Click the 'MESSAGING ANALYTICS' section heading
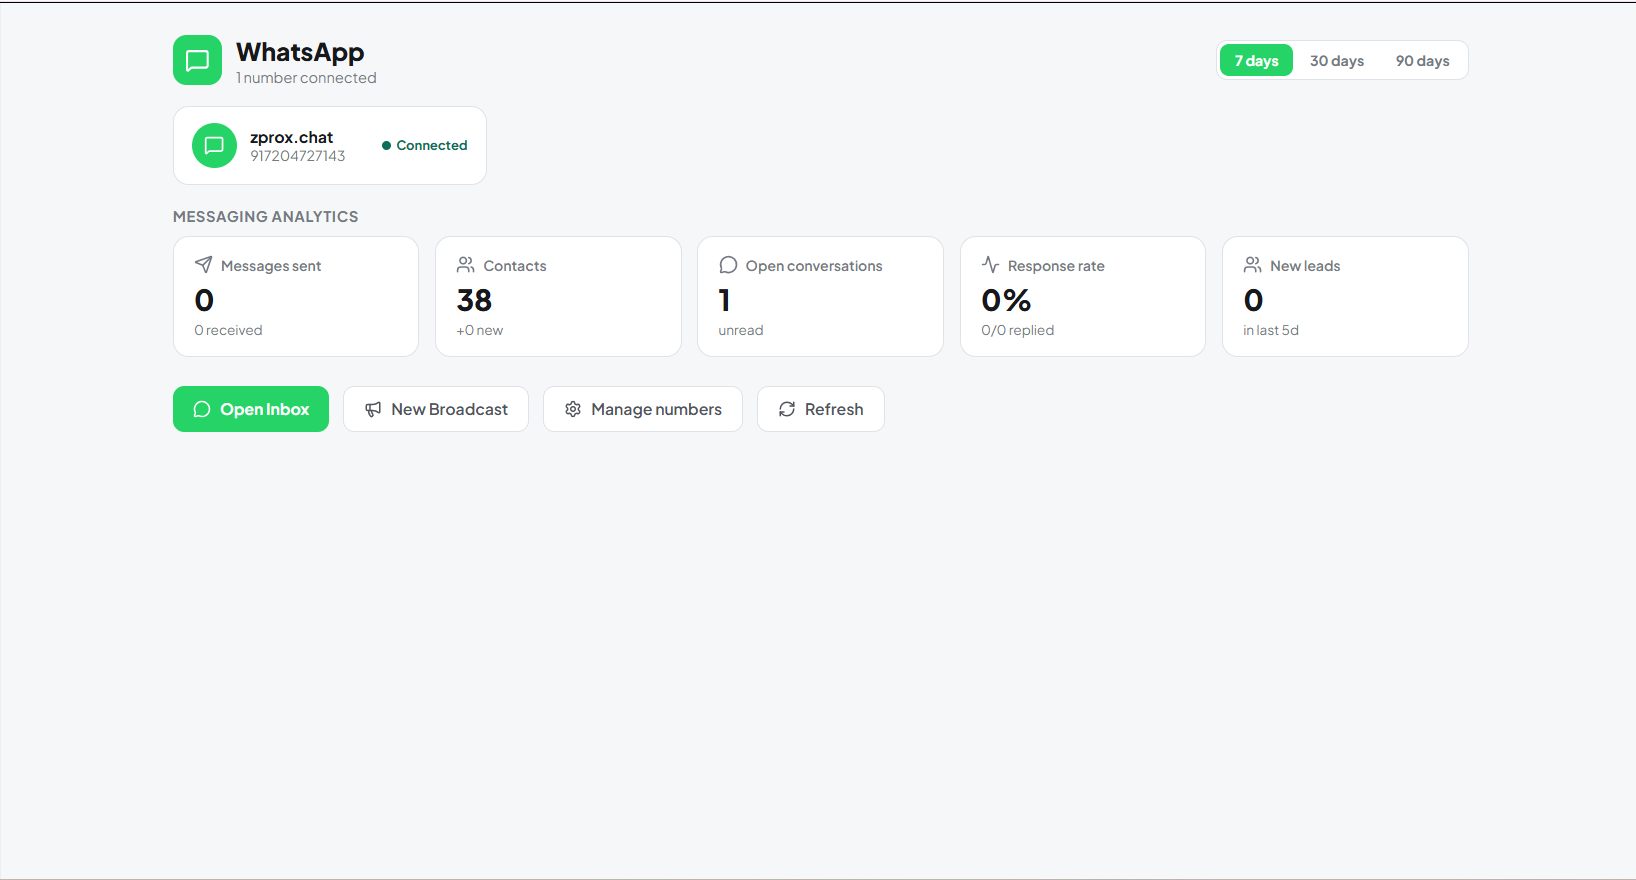The width and height of the screenshot is (1636, 880). [x=266, y=216]
